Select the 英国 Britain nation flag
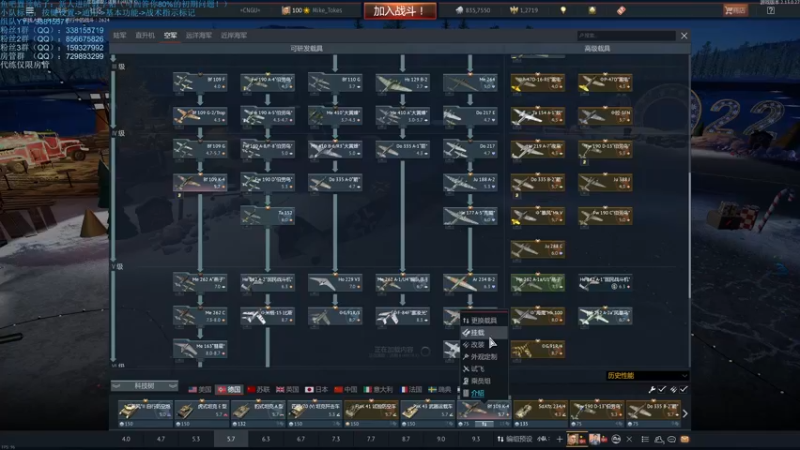This screenshot has height=450, width=800. (x=287, y=389)
